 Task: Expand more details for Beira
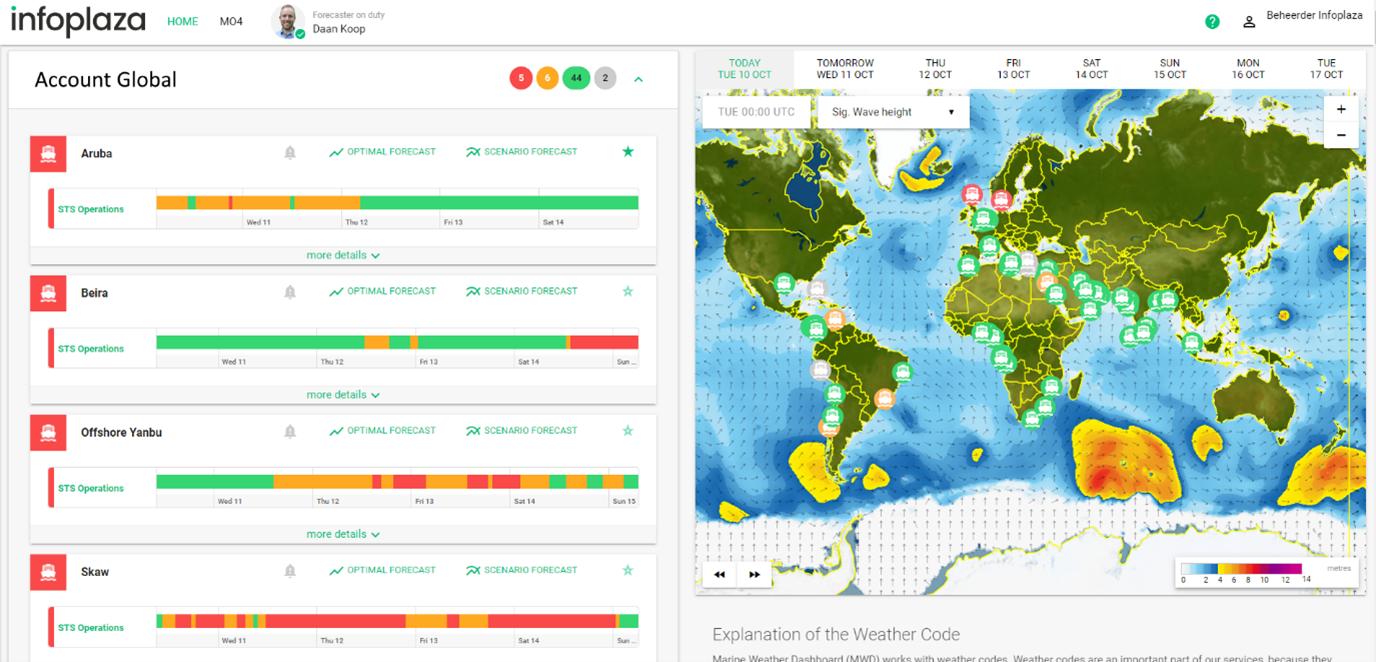pyautogui.click(x=343, y=395)
